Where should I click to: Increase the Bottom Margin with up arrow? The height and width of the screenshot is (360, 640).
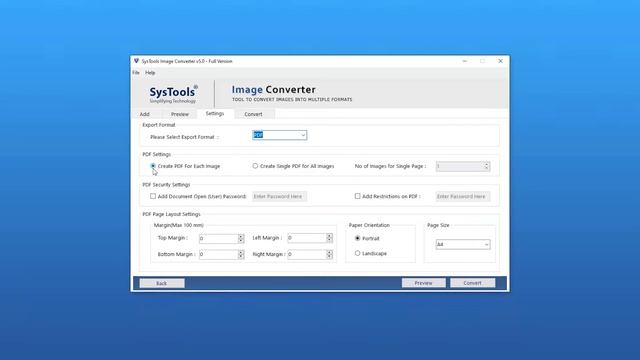coord(241,252)
